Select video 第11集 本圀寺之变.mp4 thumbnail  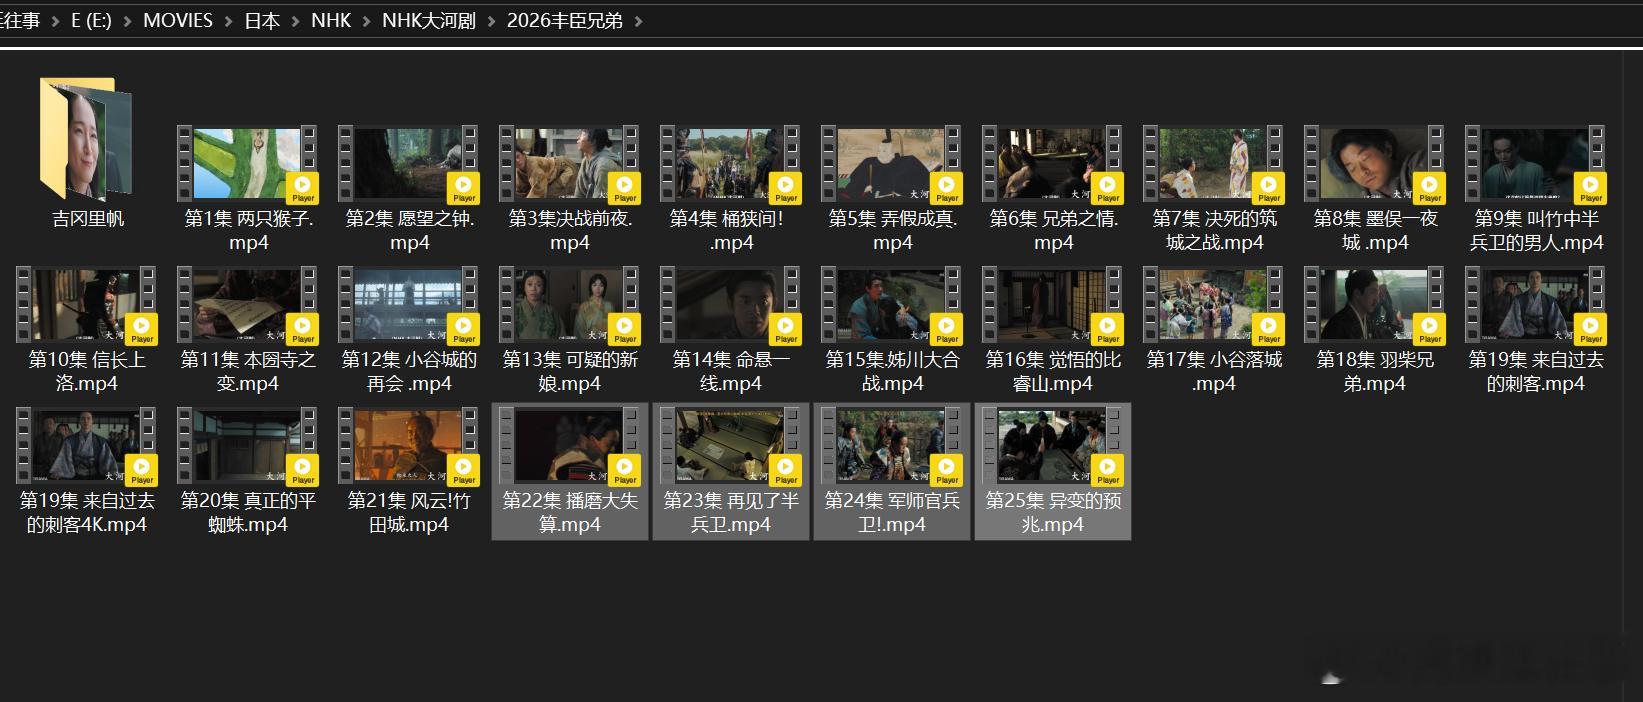tap(247, 305)
